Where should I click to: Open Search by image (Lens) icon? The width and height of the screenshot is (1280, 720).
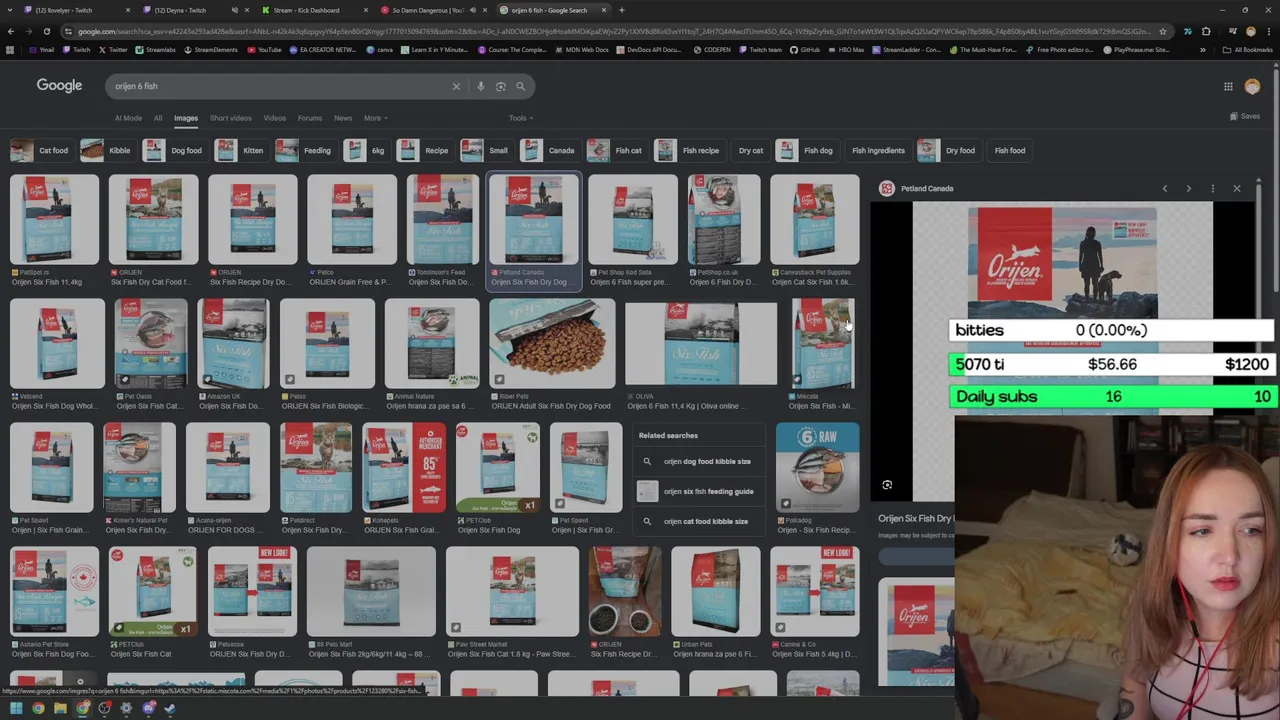[500, 86]
